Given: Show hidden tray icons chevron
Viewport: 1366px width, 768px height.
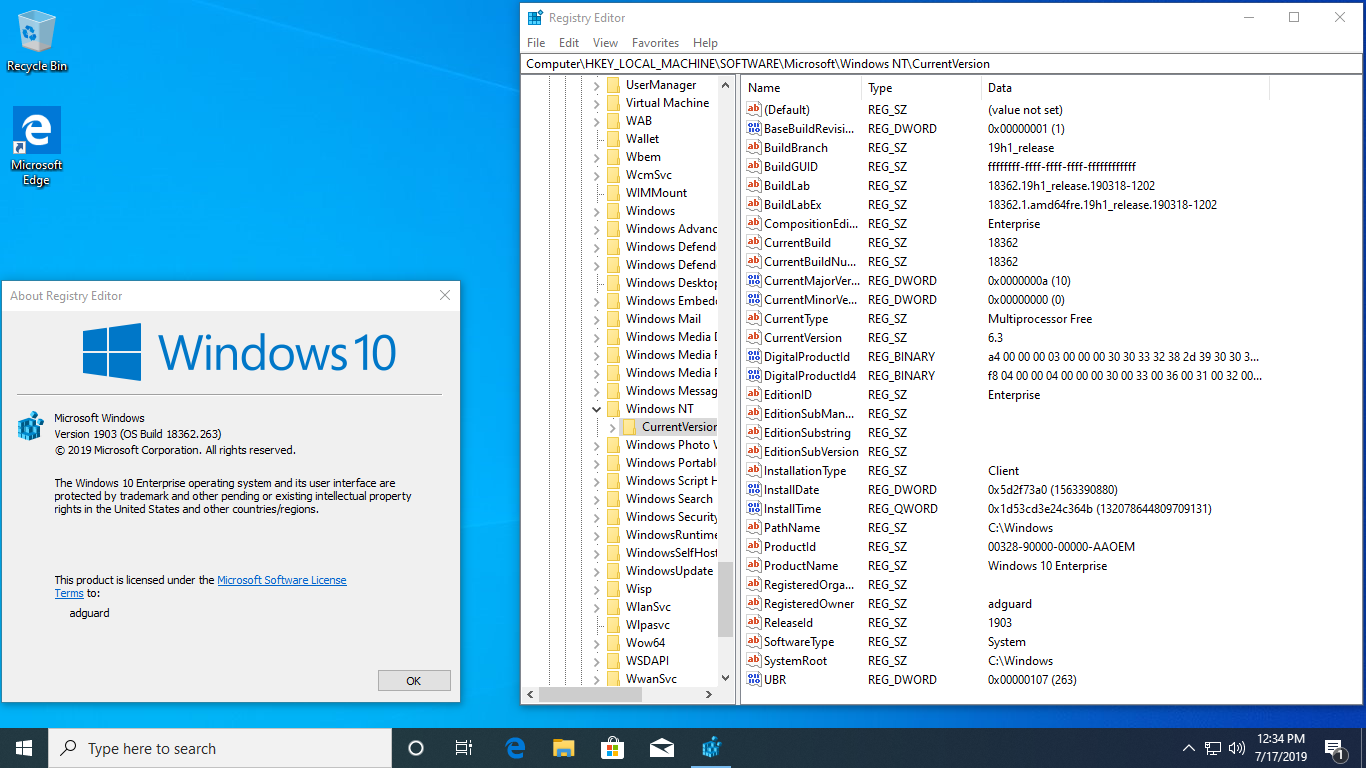Looking at the screenshot, I should (1189, 748).
